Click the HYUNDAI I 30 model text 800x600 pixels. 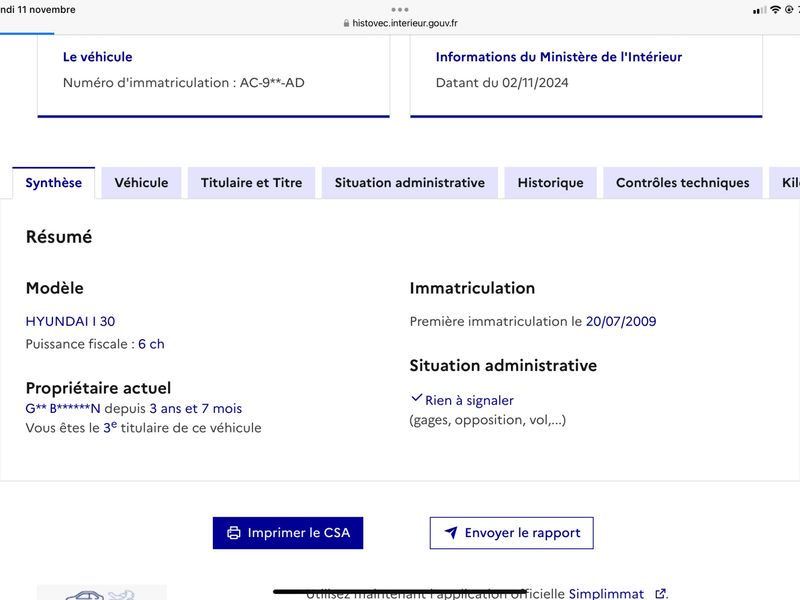[70, 321]
